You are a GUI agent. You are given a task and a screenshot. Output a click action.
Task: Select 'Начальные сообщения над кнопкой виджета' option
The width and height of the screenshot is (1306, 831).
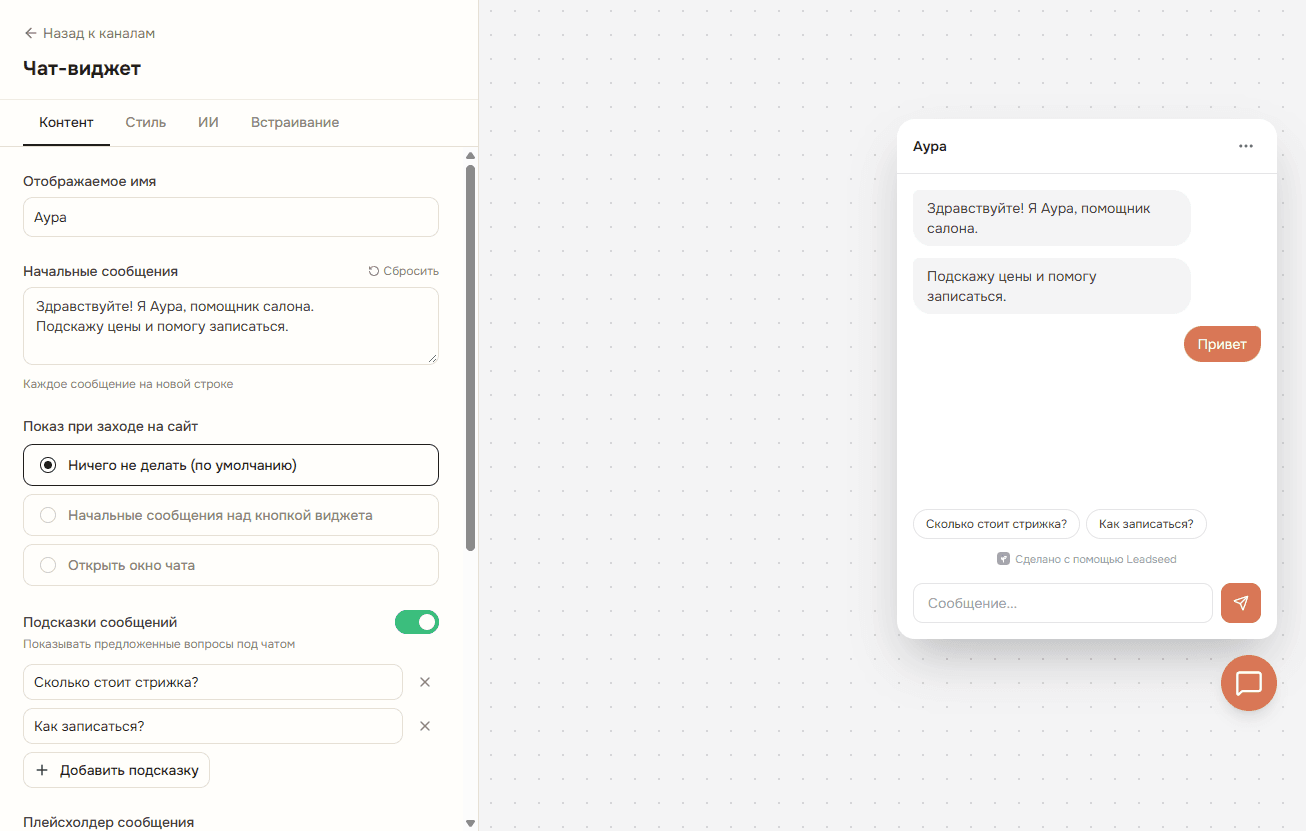pyautogui.click(x=231, y=515)
